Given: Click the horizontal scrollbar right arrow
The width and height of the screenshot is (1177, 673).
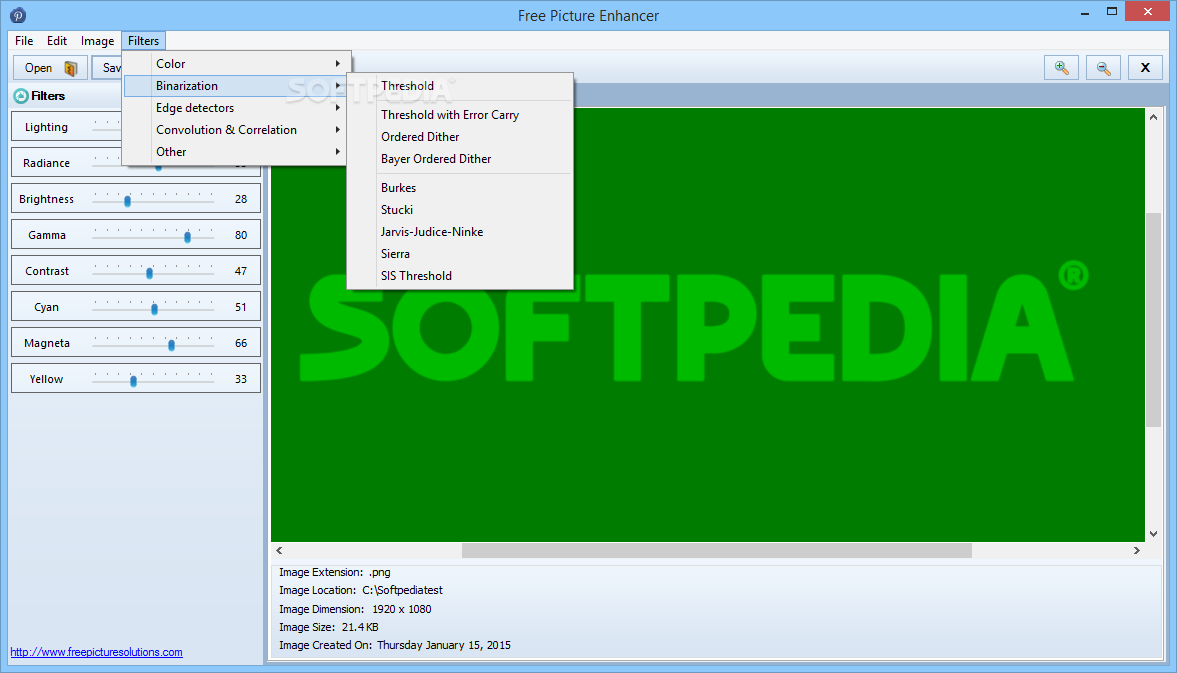Looking at the screenshot, I should [x=1136, y=550].
